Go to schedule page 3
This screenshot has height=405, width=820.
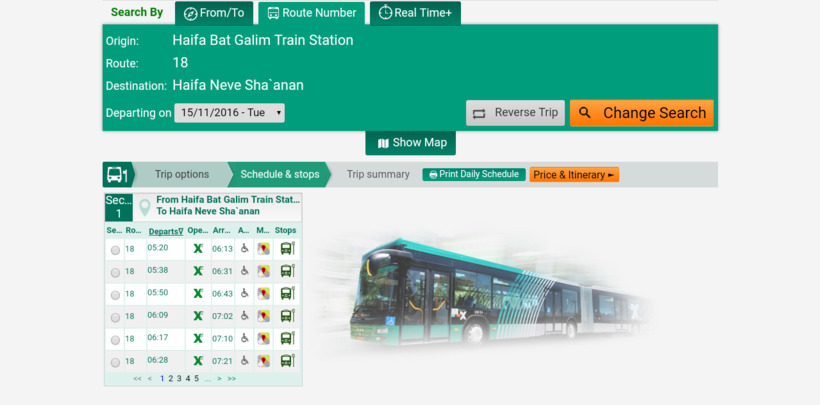point(179,378)
